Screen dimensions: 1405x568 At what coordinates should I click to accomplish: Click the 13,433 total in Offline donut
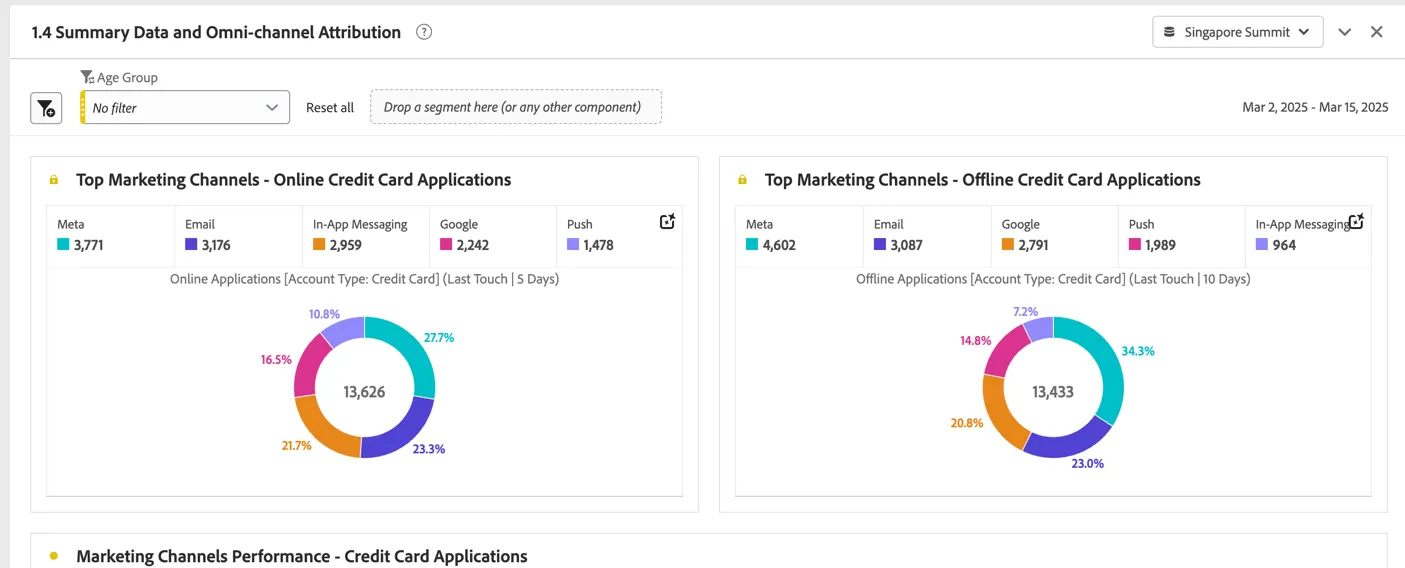pyautogui.click(x=1053, y=392)
